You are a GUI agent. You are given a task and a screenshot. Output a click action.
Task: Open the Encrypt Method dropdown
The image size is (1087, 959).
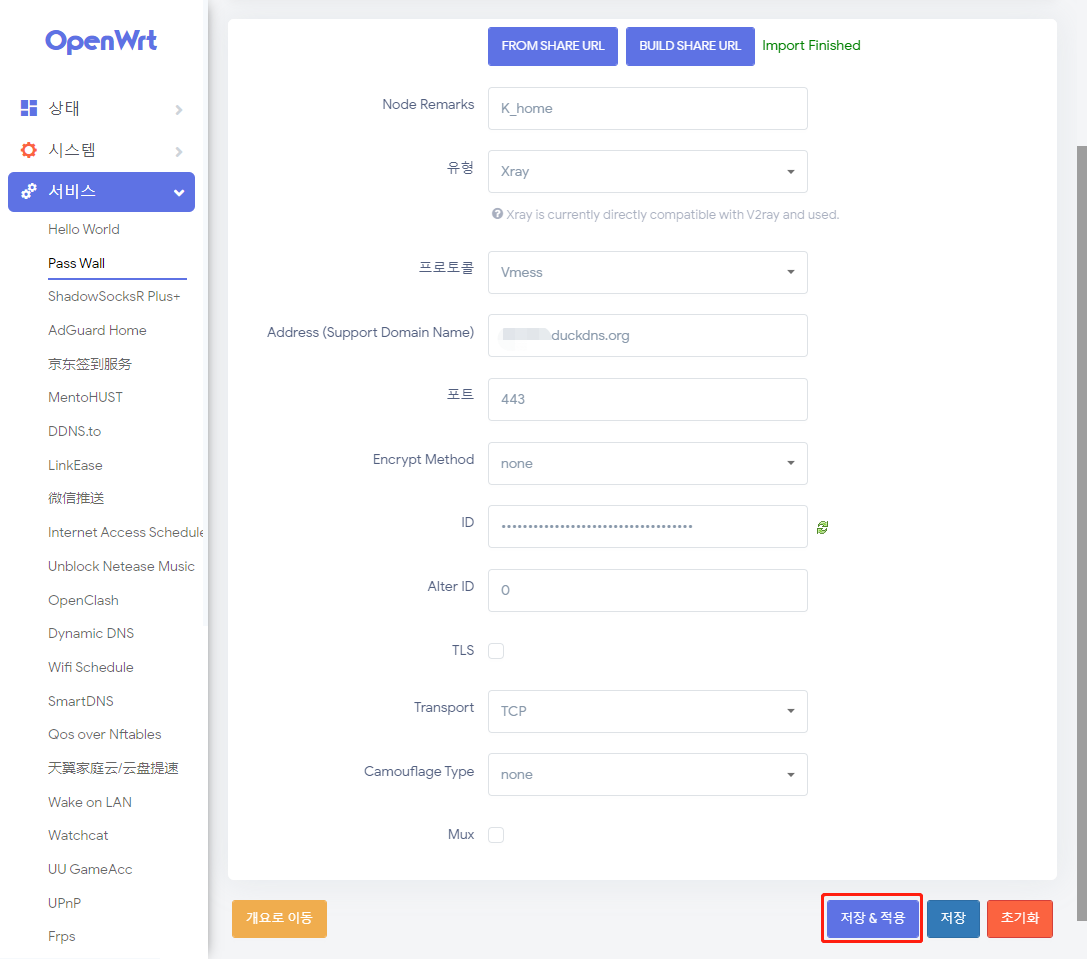point(647,463)
